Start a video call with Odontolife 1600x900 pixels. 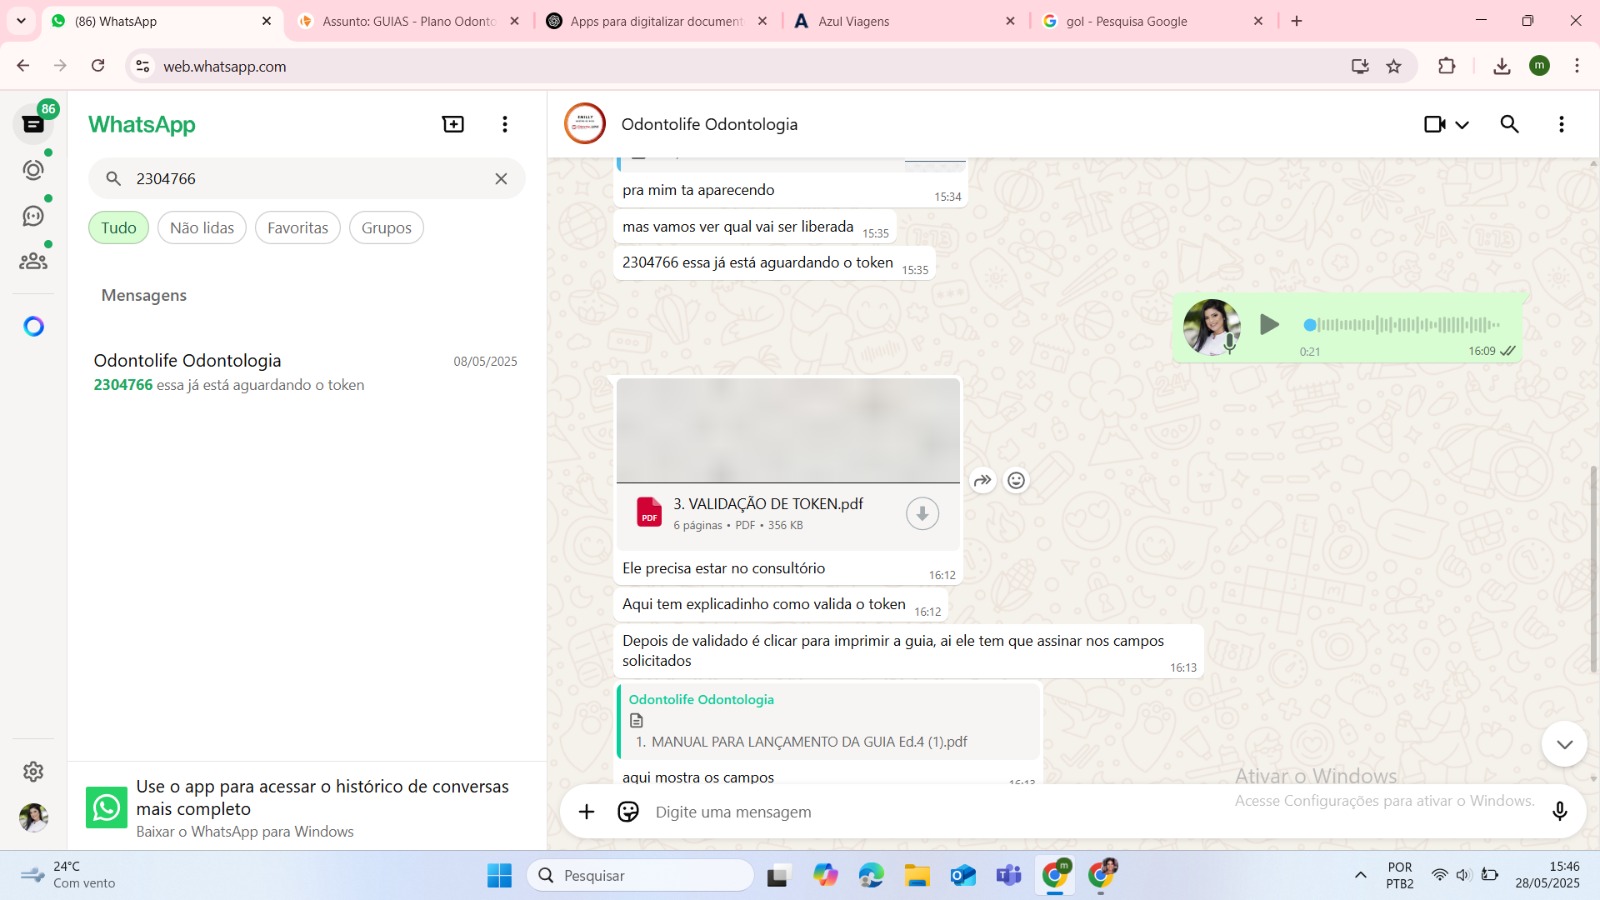(1435, 124)
